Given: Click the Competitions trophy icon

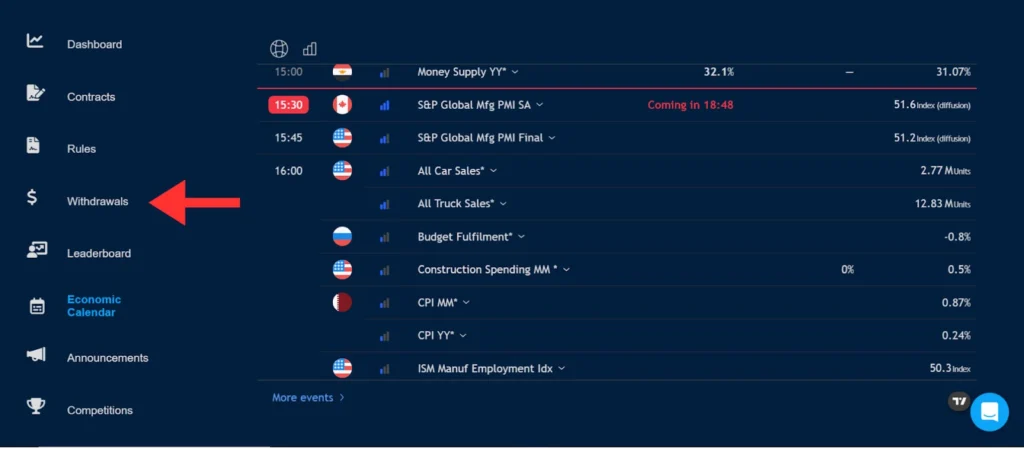Looking at the screenshot, I should tap(36, 407).
